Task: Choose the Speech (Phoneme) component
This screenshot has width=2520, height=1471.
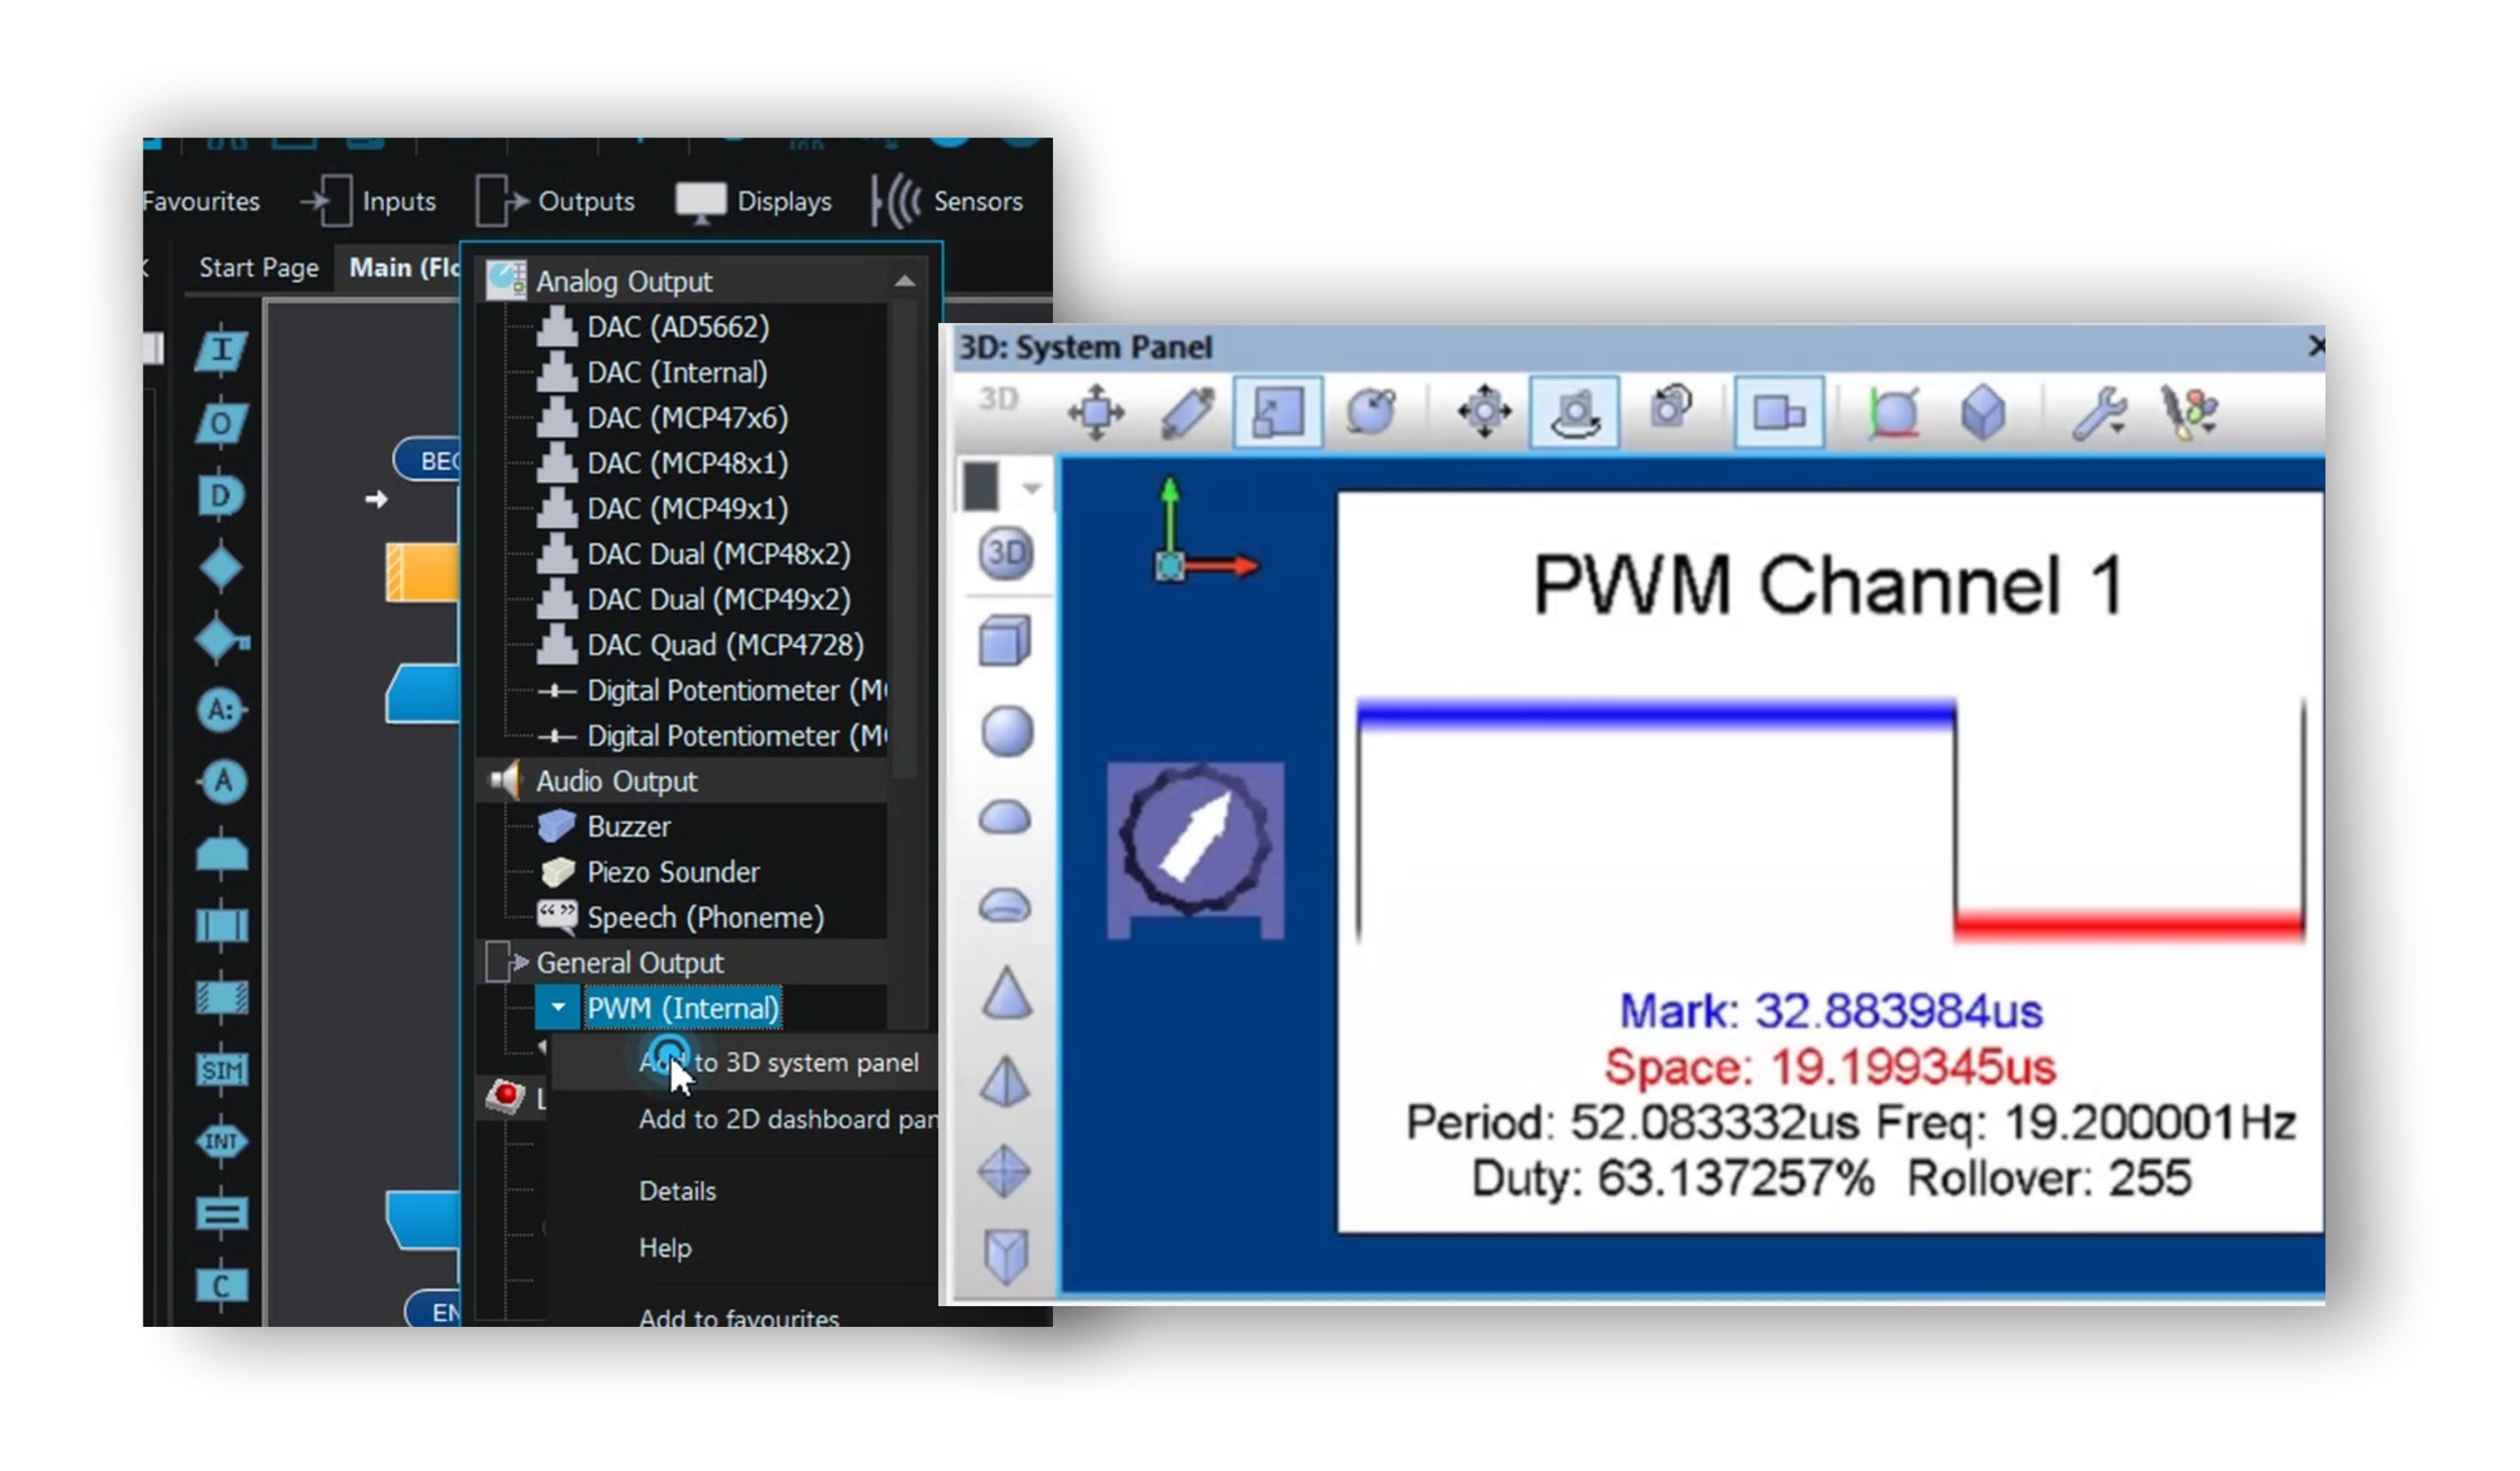Action: [x=681, y=918]
